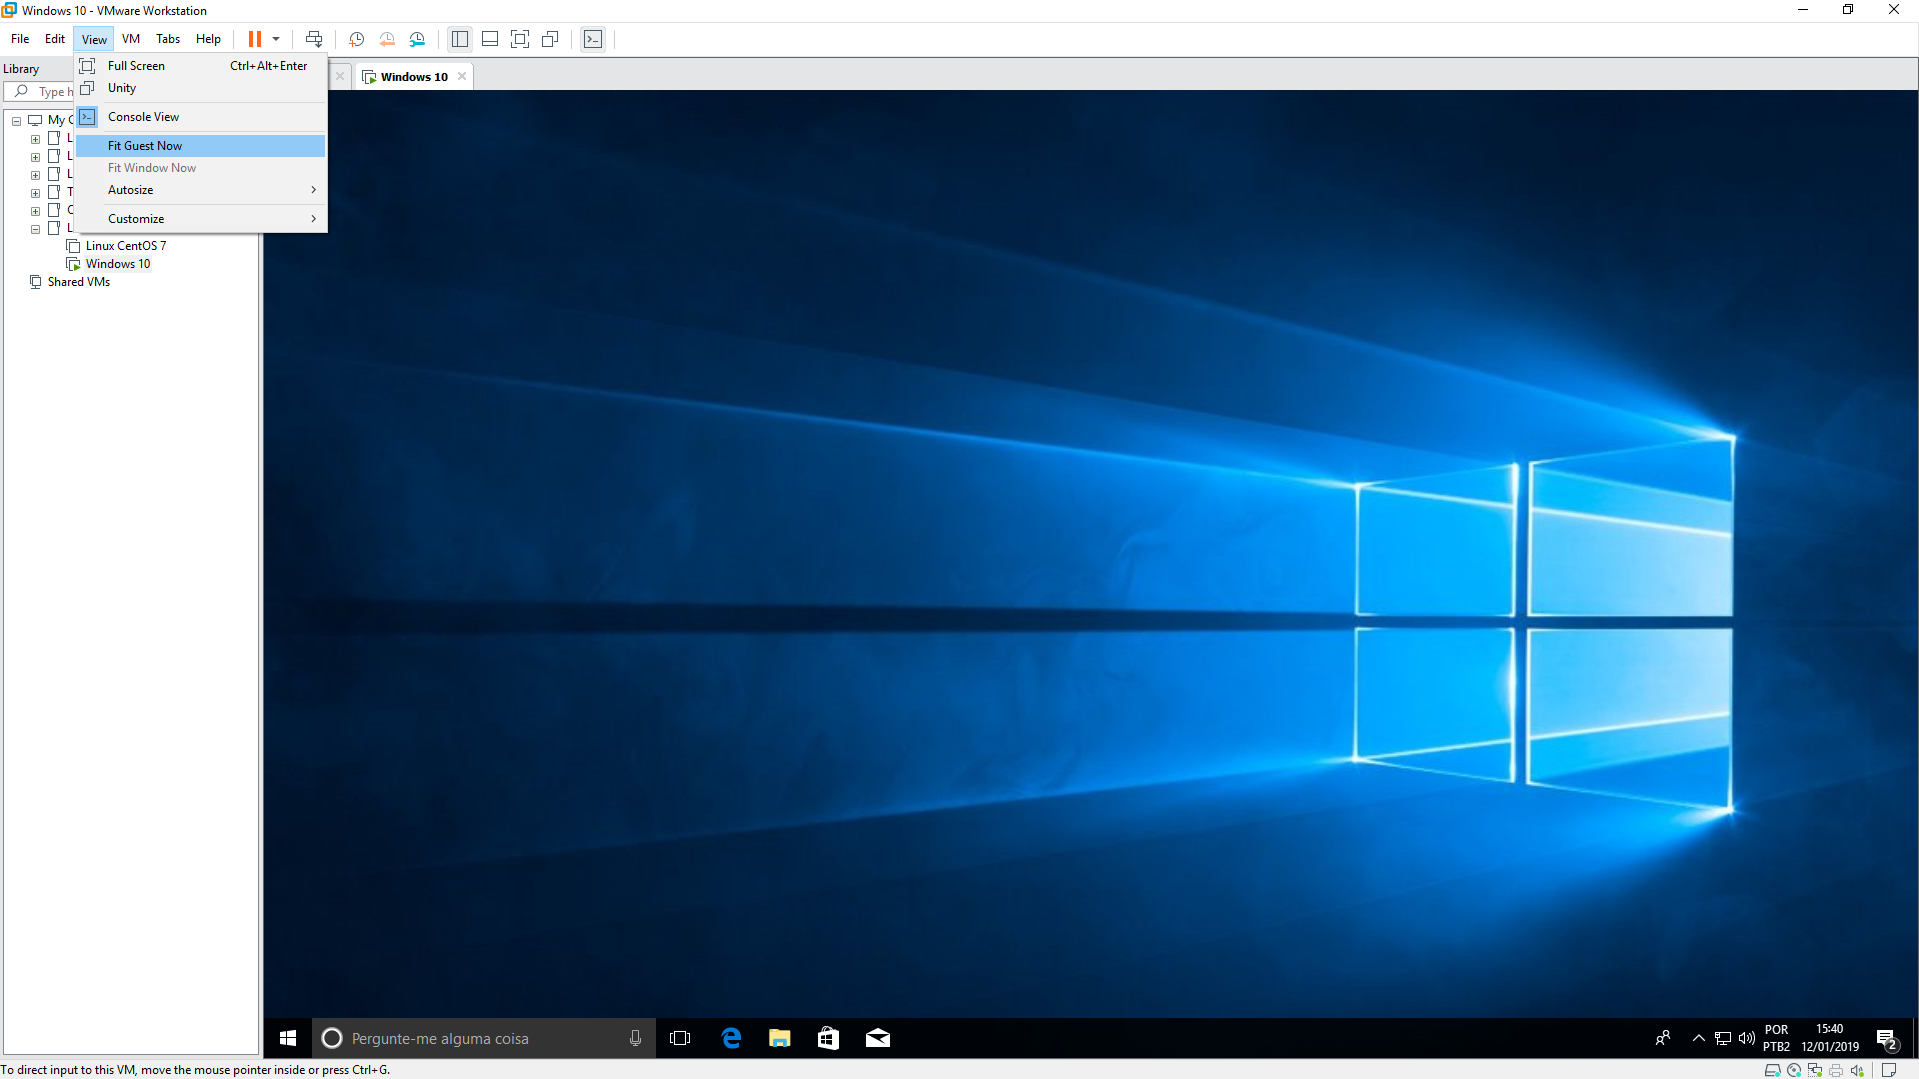This screenshot has width=1919, height=1079.
Task: Pause the virtual machine with the orange button
Action: click(255, 39)
